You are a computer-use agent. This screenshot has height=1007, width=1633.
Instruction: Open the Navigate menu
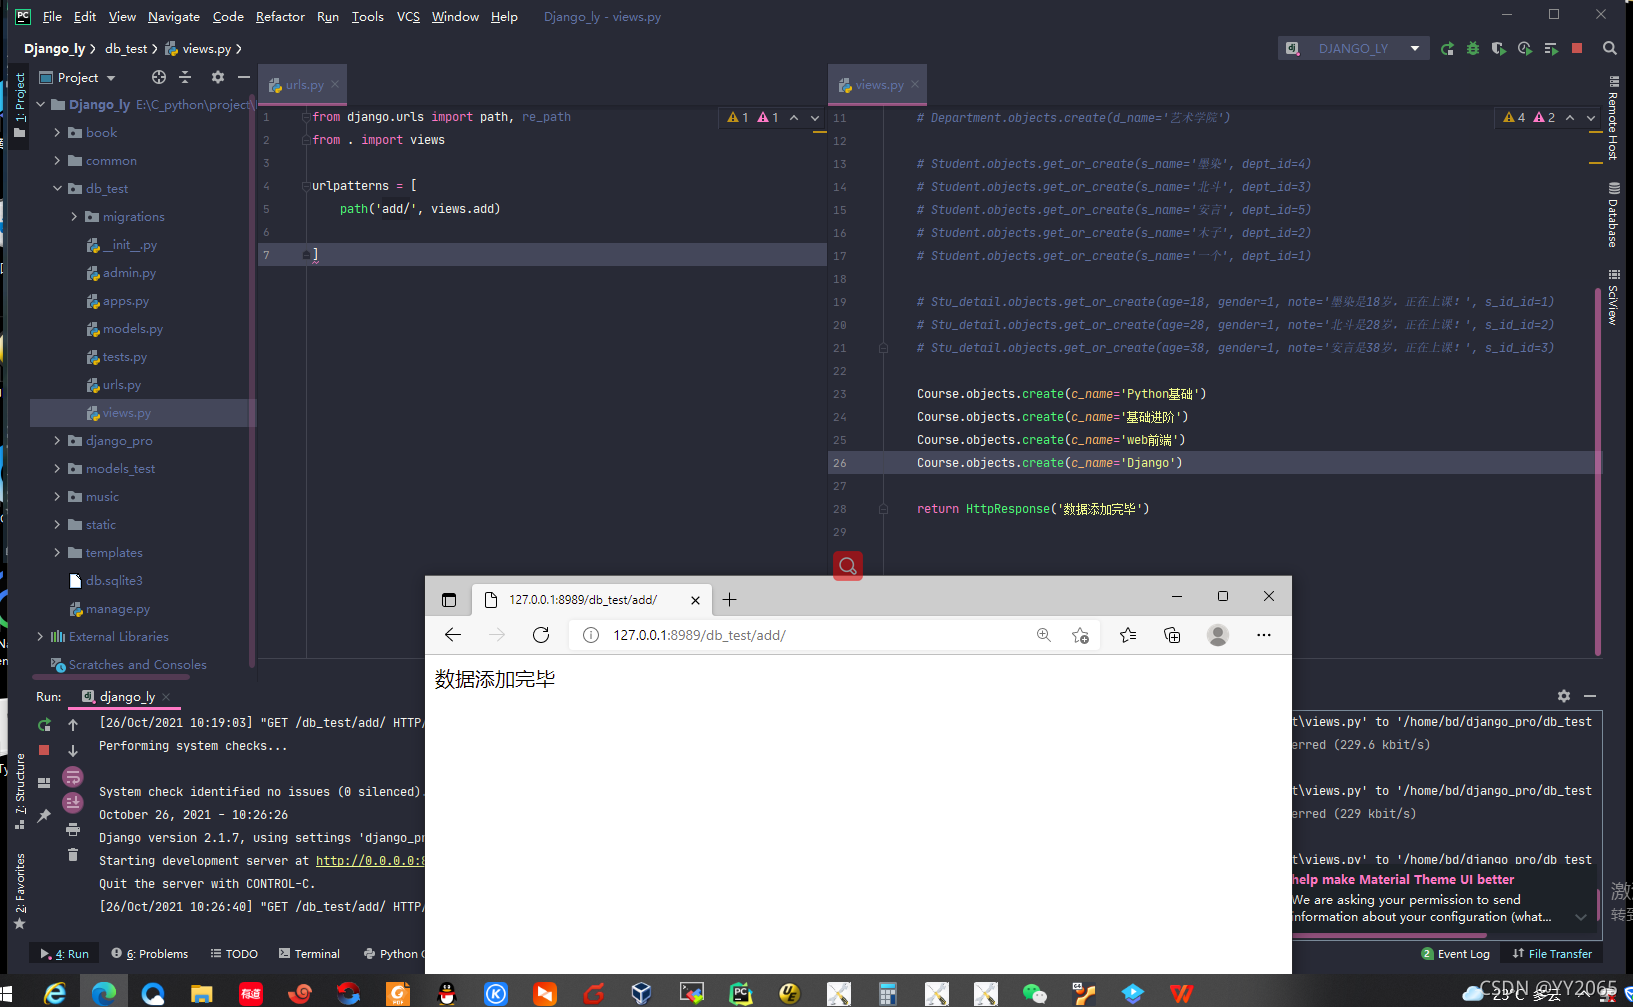[x=174, y=17]
